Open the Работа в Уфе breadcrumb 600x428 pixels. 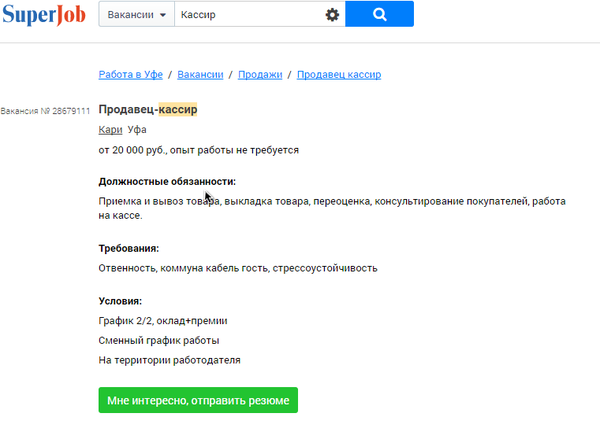[131, 74]
